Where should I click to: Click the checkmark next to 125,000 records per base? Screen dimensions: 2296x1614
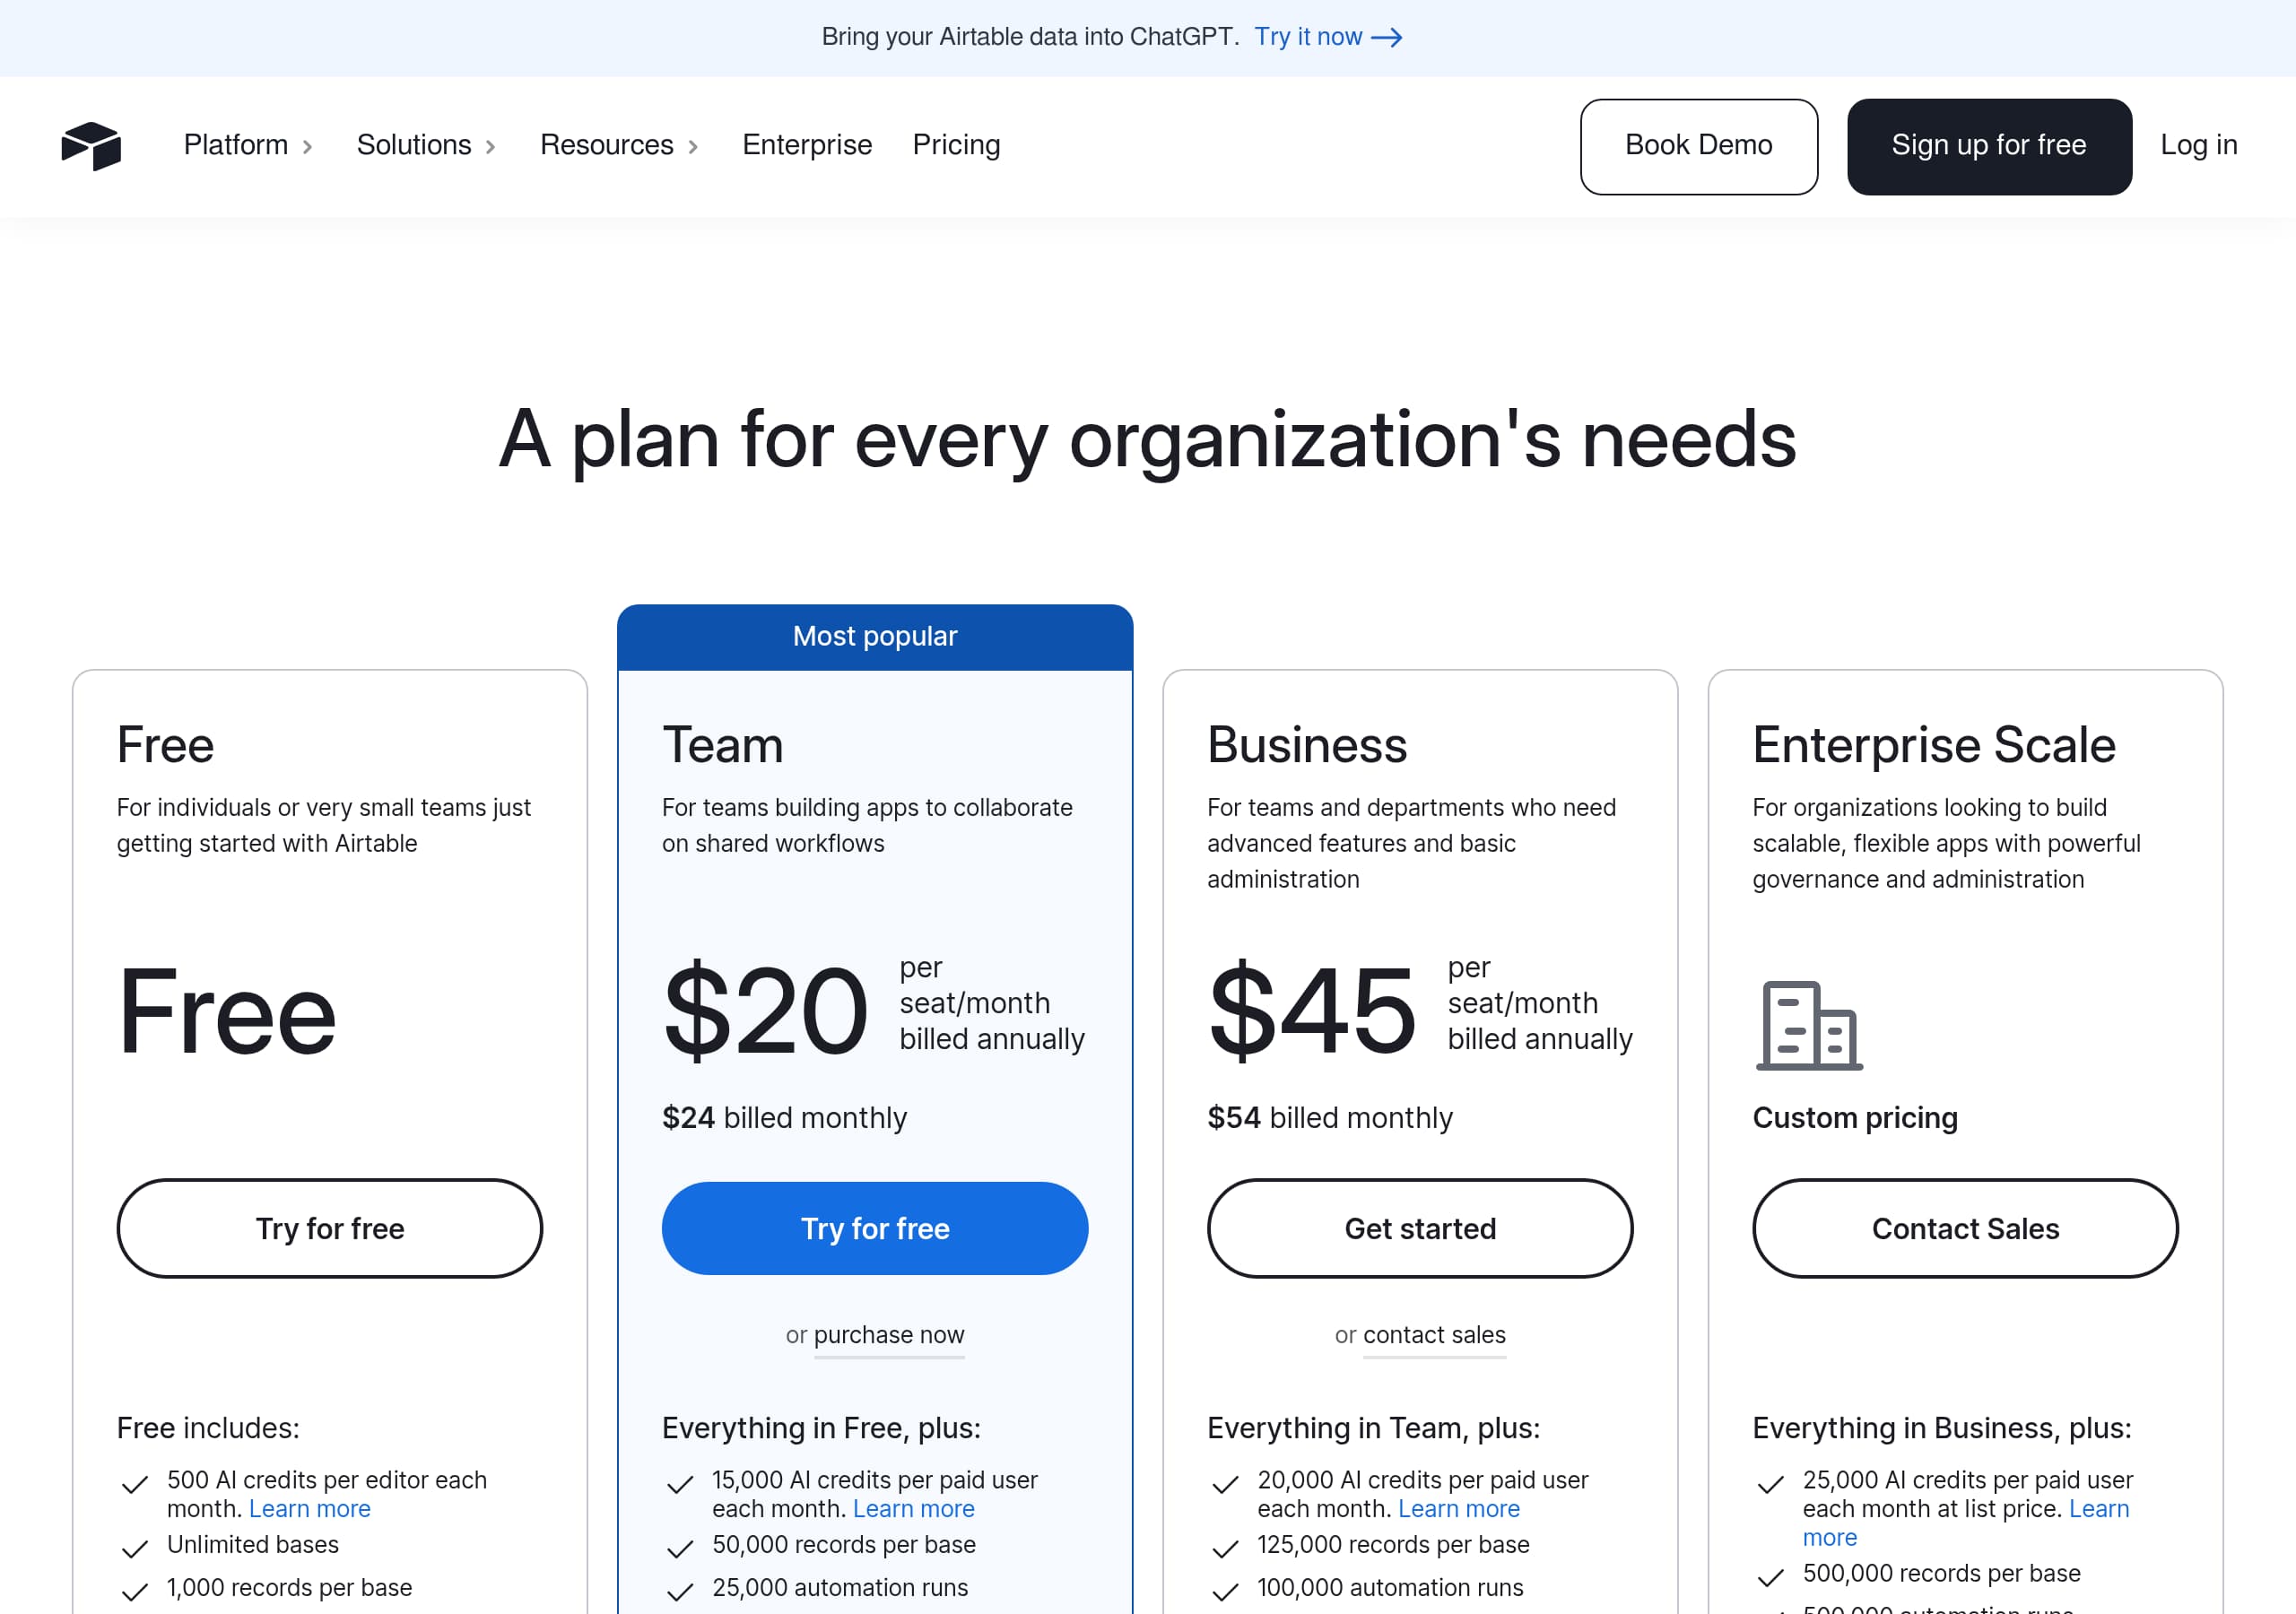[1226, 1548]
